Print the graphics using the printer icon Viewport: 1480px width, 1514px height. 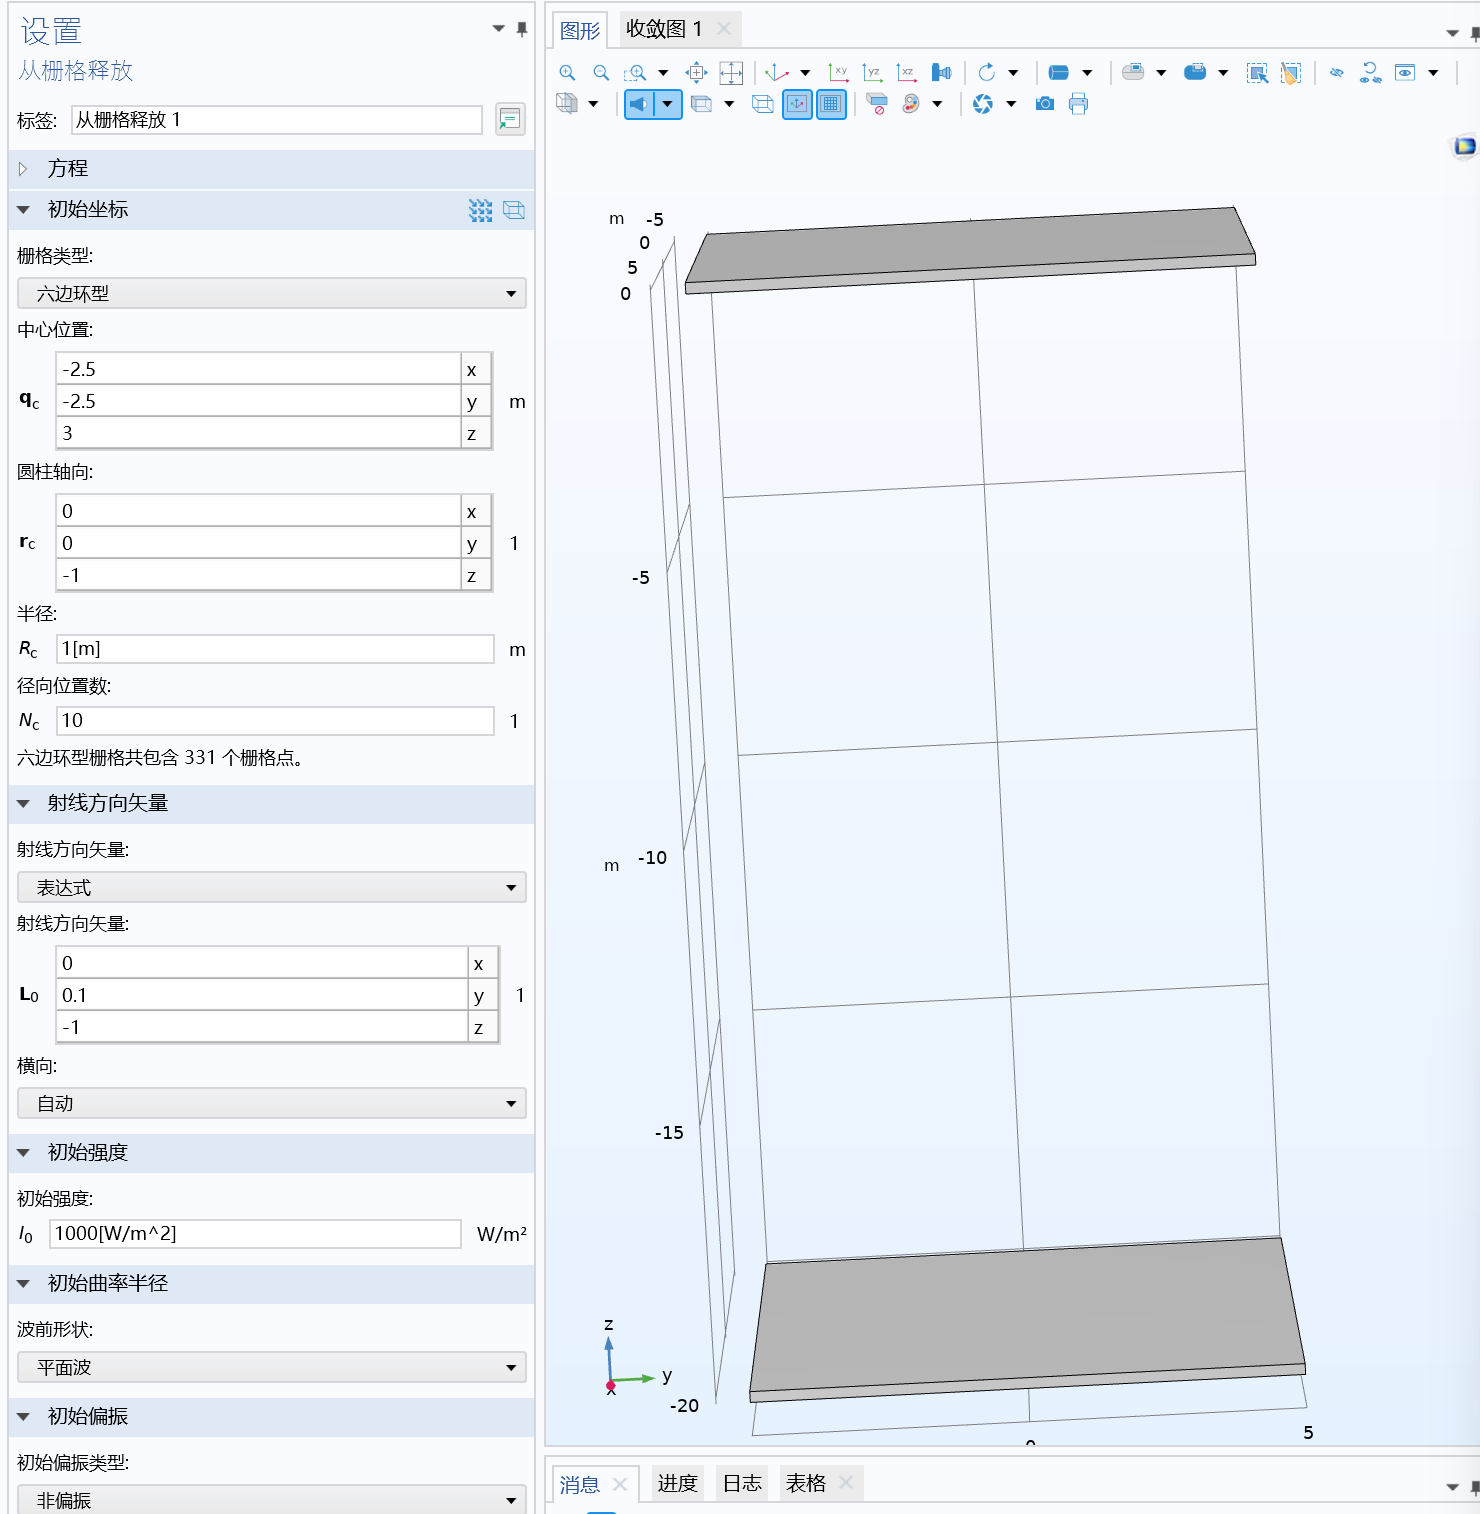1078,103
